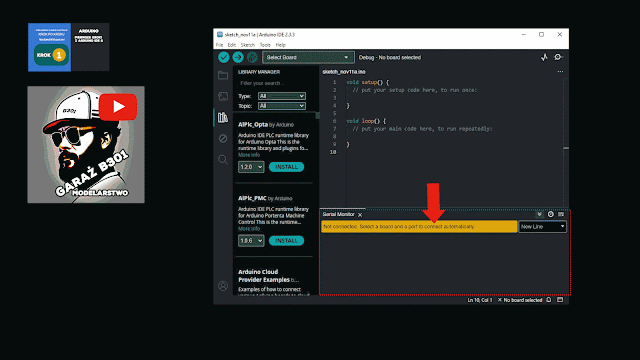The image size is (640, 360).
Task: Install the AlPlc_Opta library
Action: (286, 167)
